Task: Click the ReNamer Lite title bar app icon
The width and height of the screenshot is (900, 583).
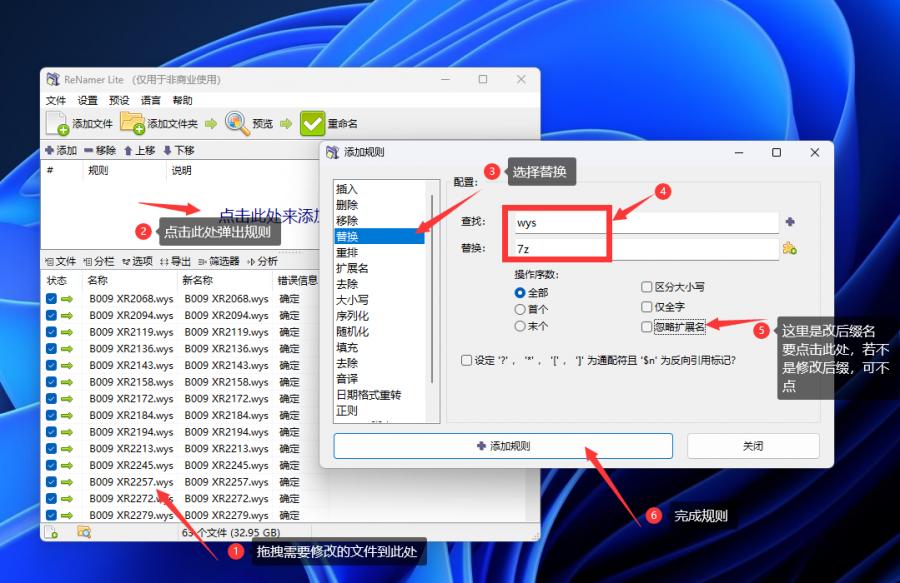Action: [x=53, y=79]
